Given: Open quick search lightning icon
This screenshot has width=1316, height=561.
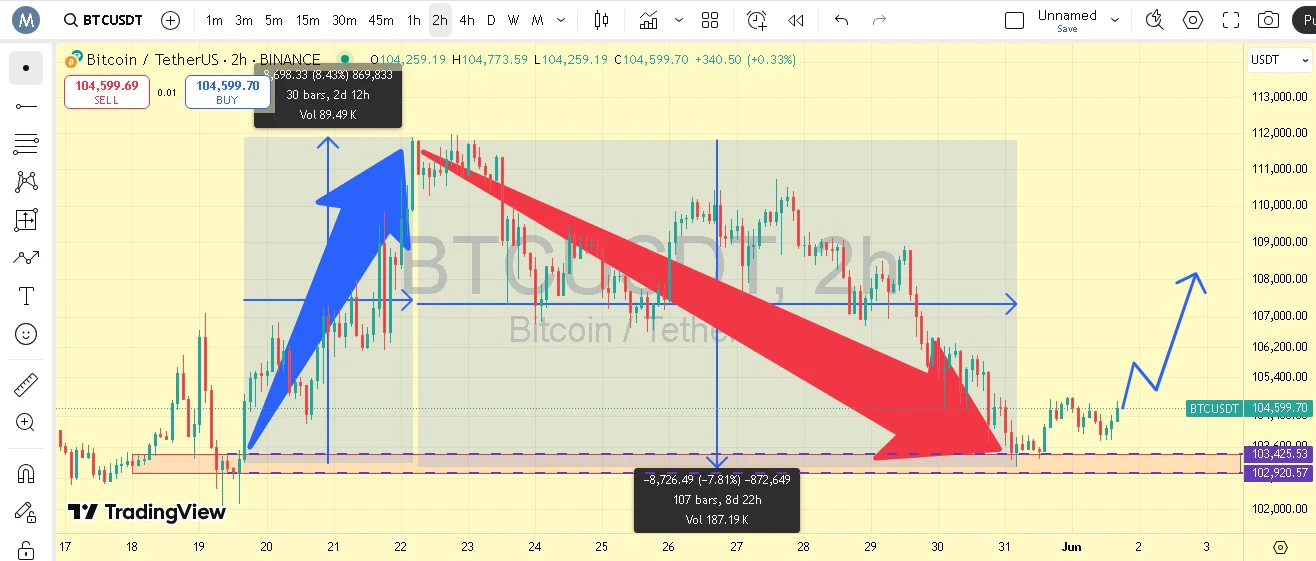Looking at the screenshot, I should [x=1155, y=20].
